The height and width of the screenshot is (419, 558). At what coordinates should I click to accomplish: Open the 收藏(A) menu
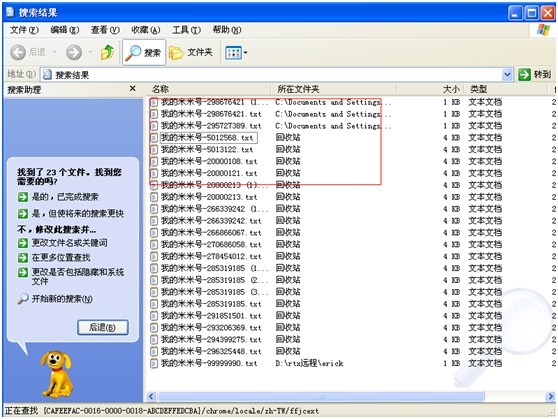146,30
